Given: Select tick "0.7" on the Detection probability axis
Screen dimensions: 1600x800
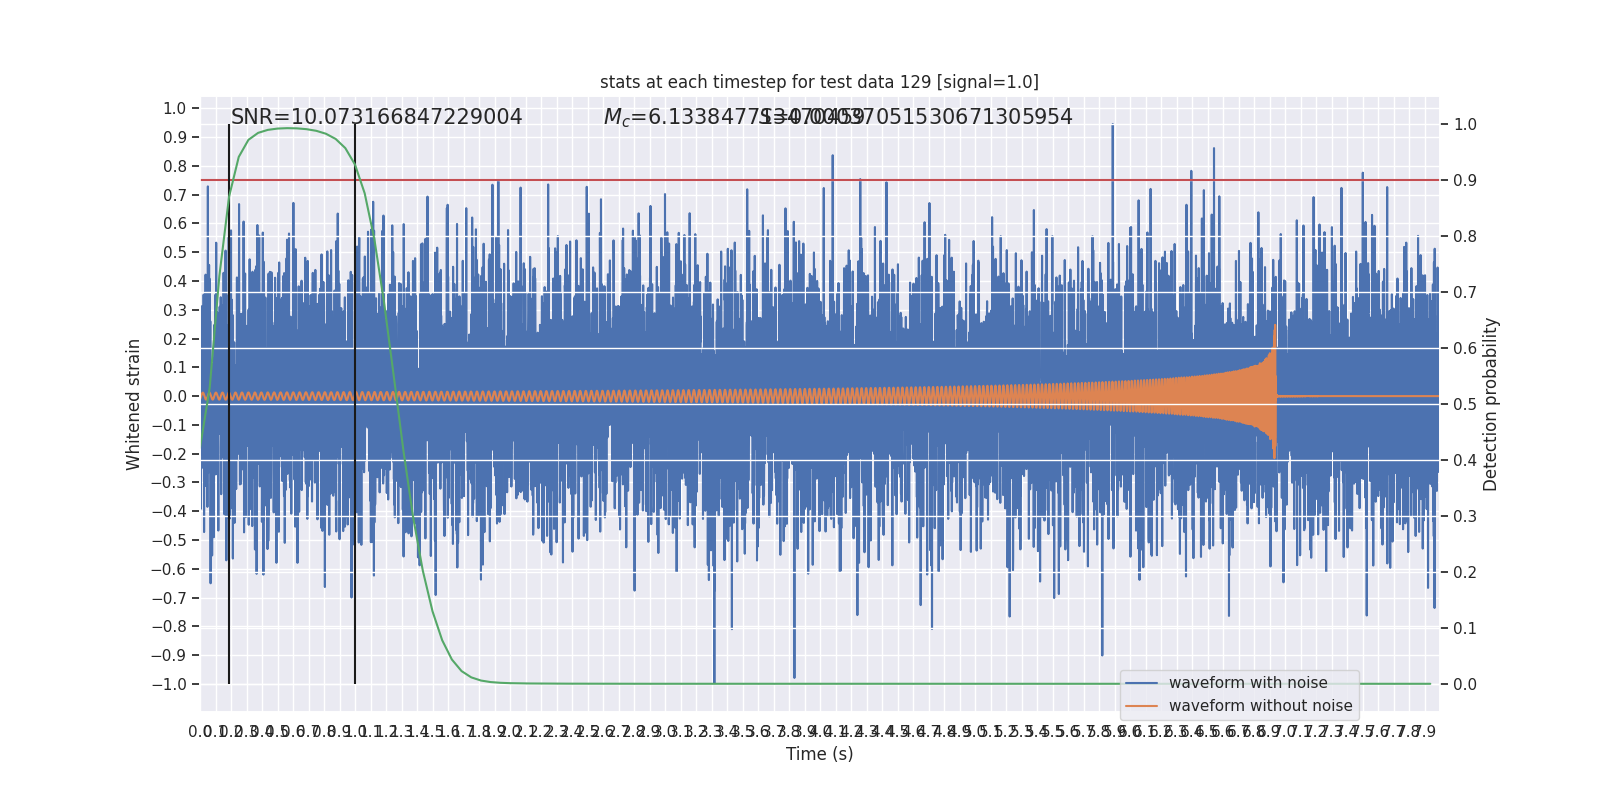Looking at the screenshot, I should click(x=1465, y=292).
